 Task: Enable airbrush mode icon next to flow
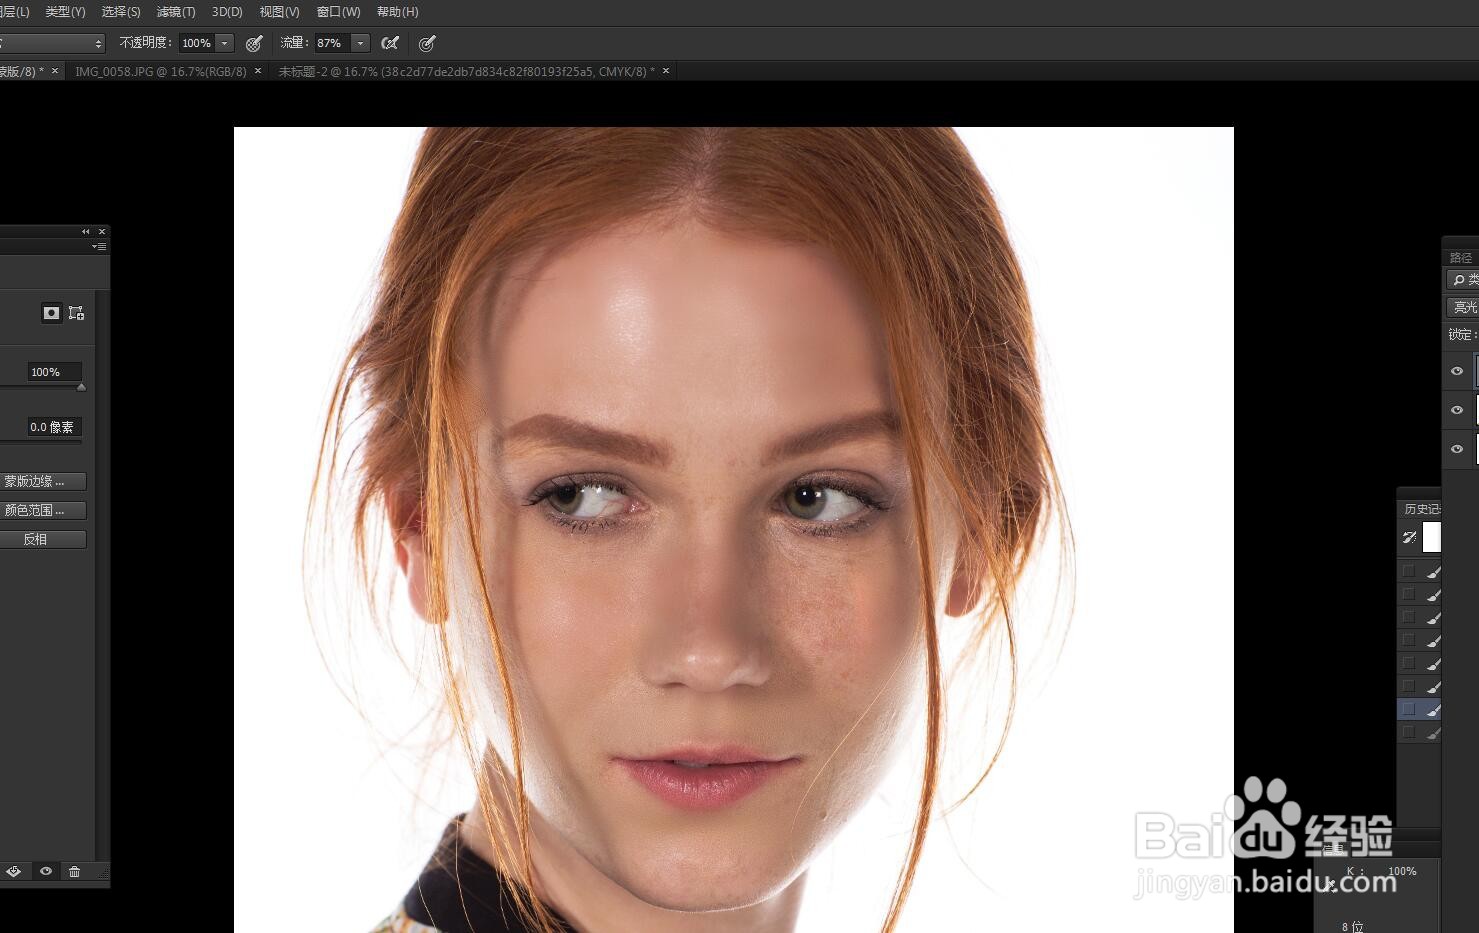coord(390,43)
